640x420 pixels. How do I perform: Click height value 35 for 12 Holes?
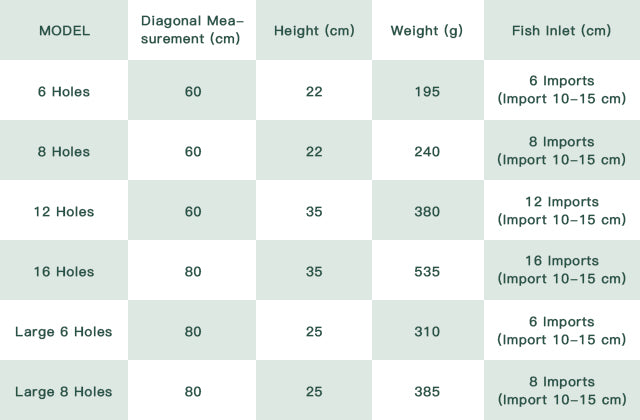click(x=314, y=211)
